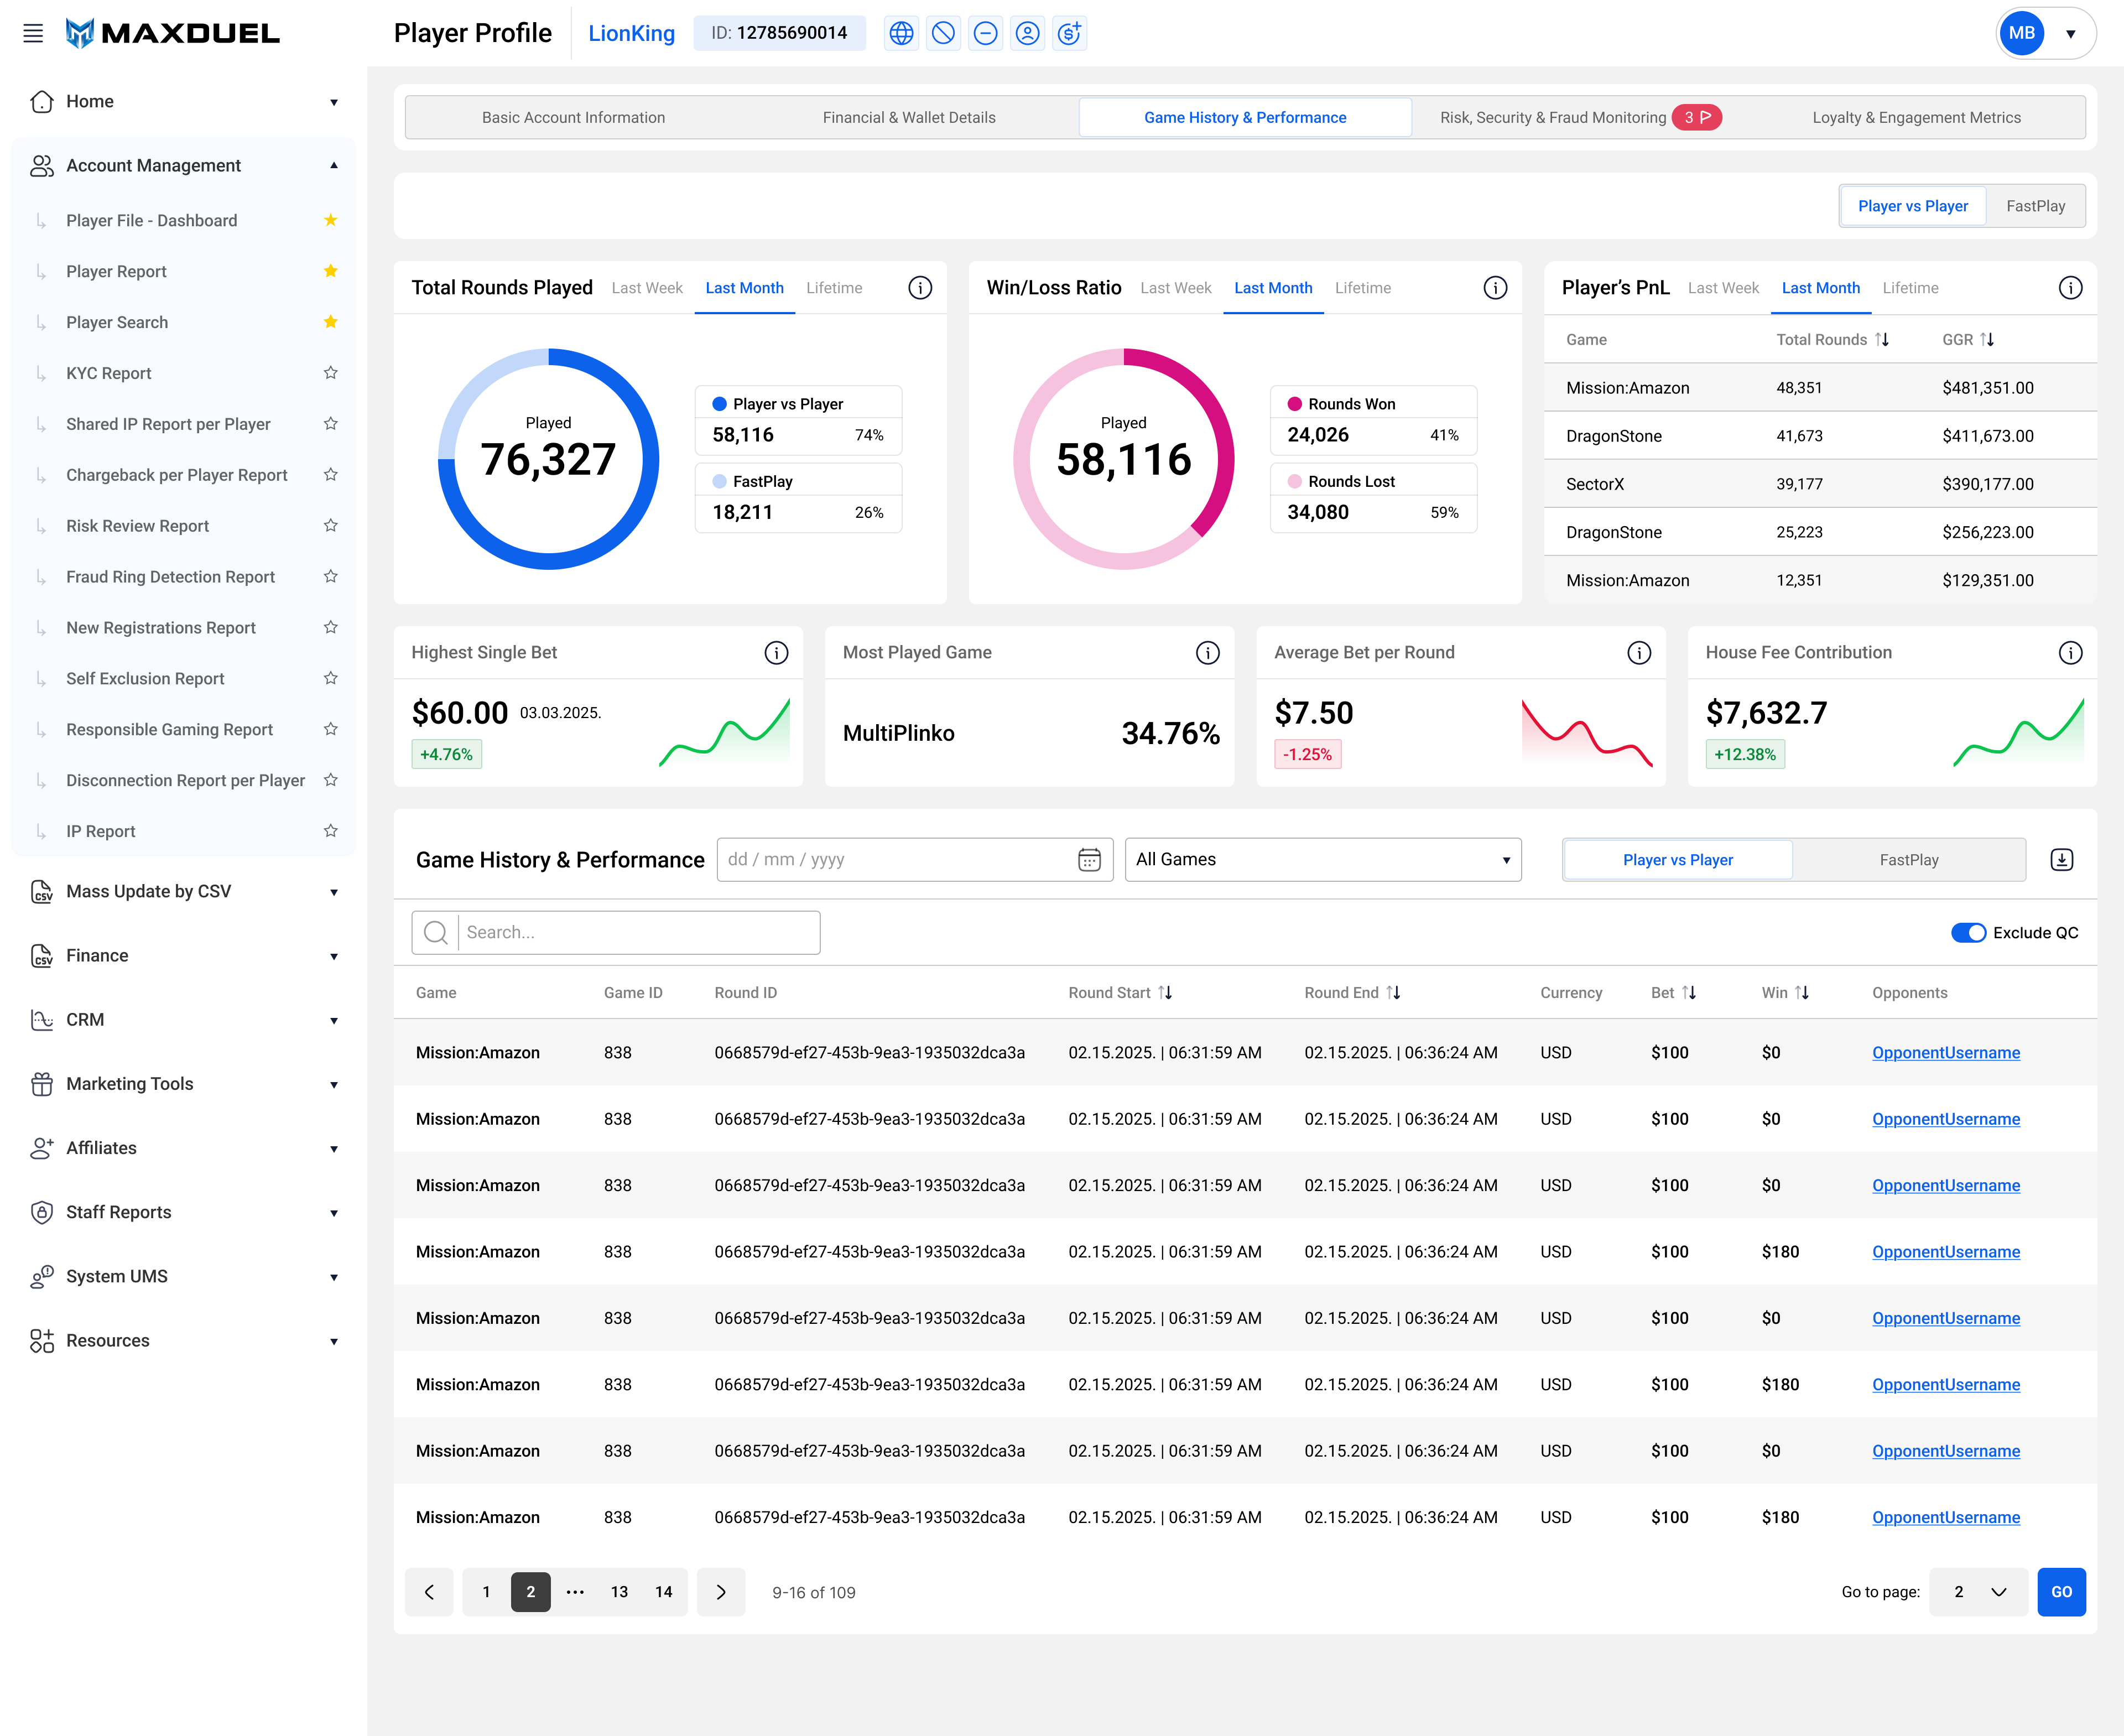Collapse the Account Management section
The width and height of the screenshot is (2124, 1736).
coord(334,165)
